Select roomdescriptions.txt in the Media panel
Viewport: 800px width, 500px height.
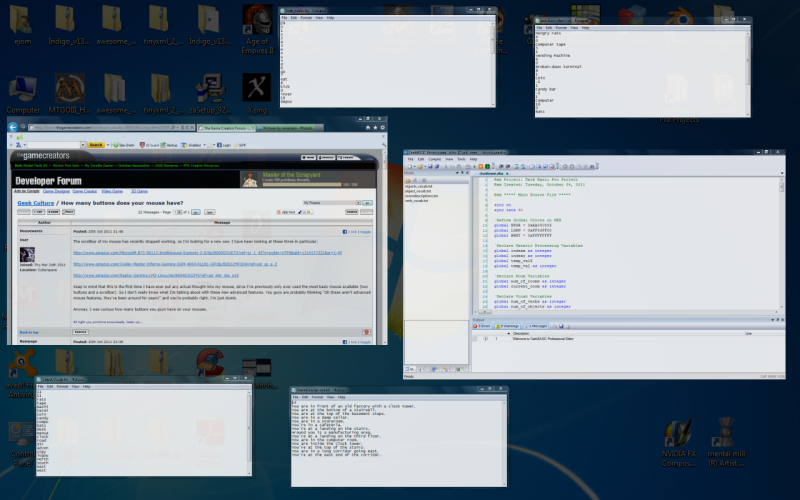(421, 196)
